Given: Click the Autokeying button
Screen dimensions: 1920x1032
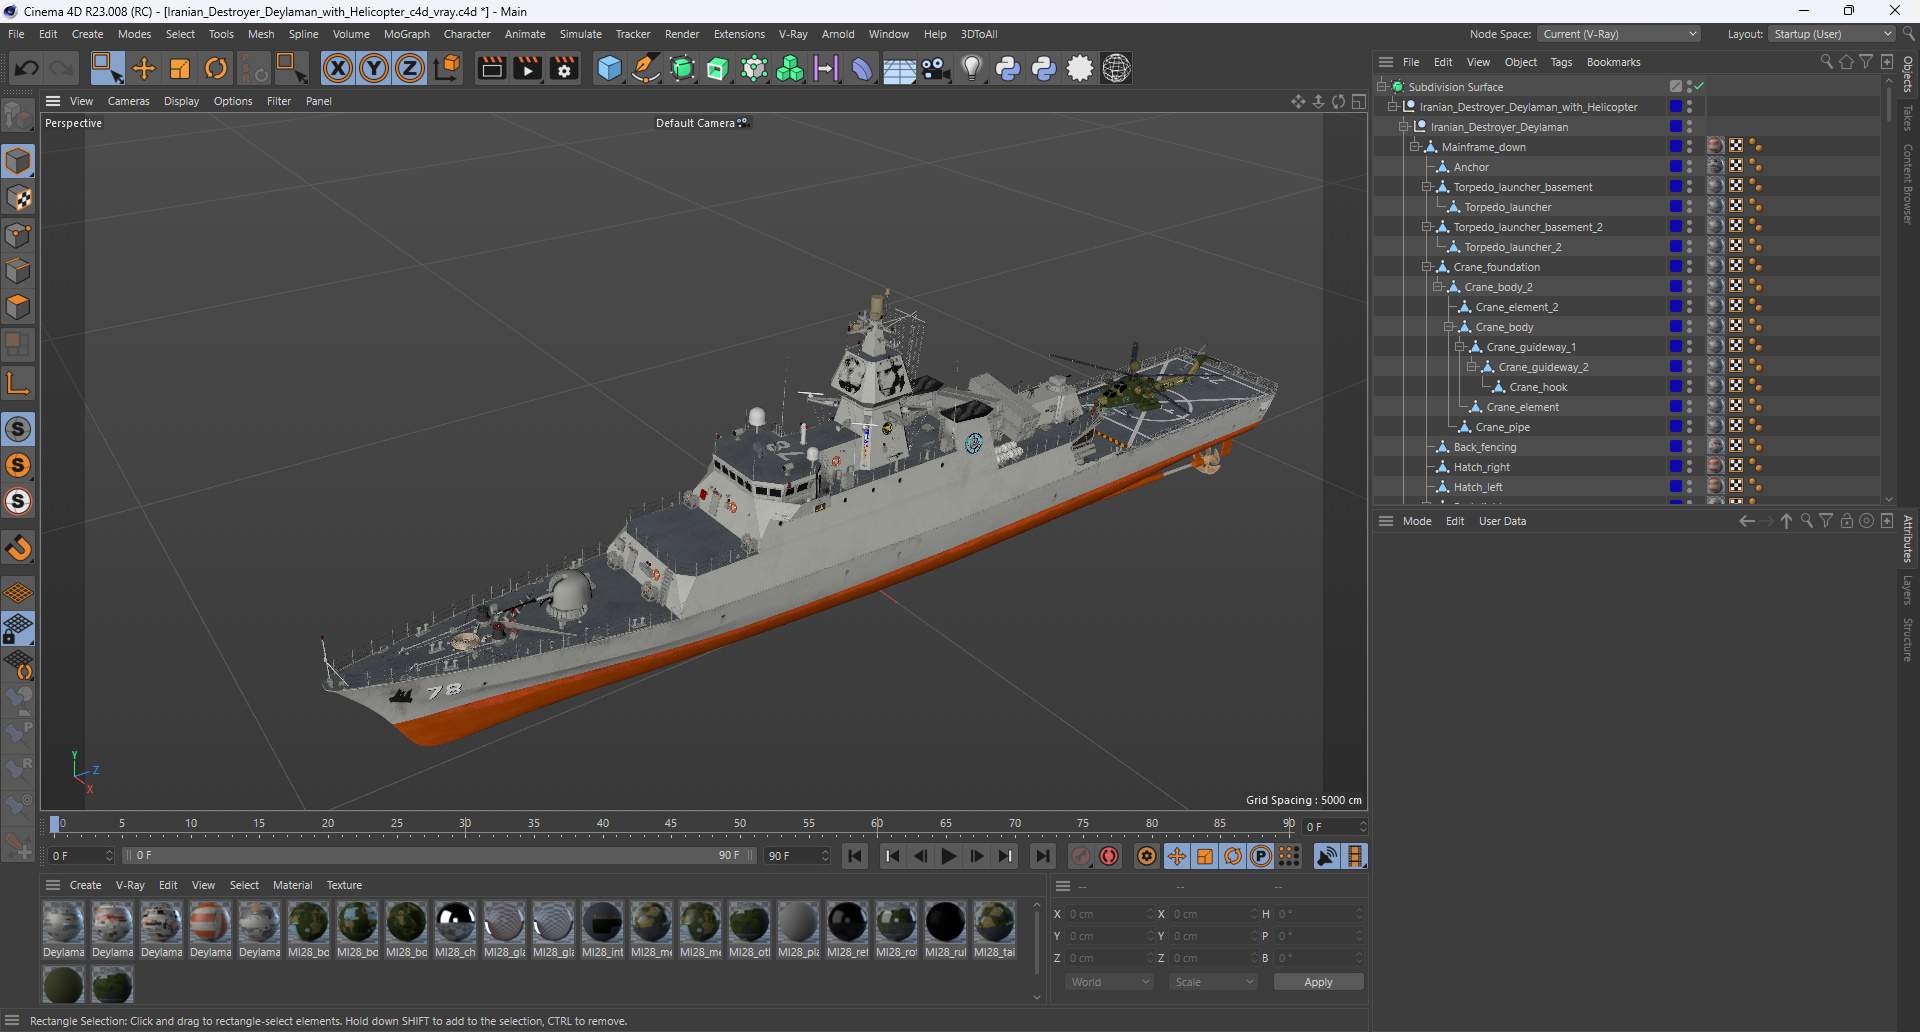Looking at the screenshot, I should 1109,856.
